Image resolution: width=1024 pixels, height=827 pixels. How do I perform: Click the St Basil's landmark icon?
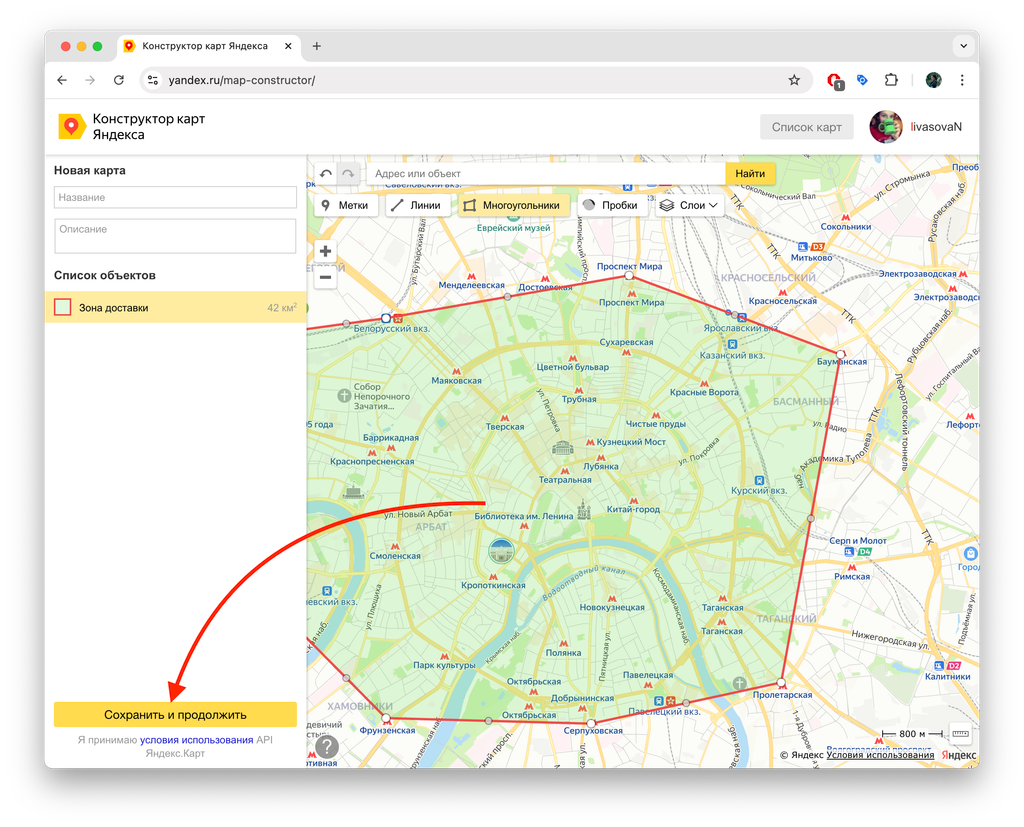584,510
